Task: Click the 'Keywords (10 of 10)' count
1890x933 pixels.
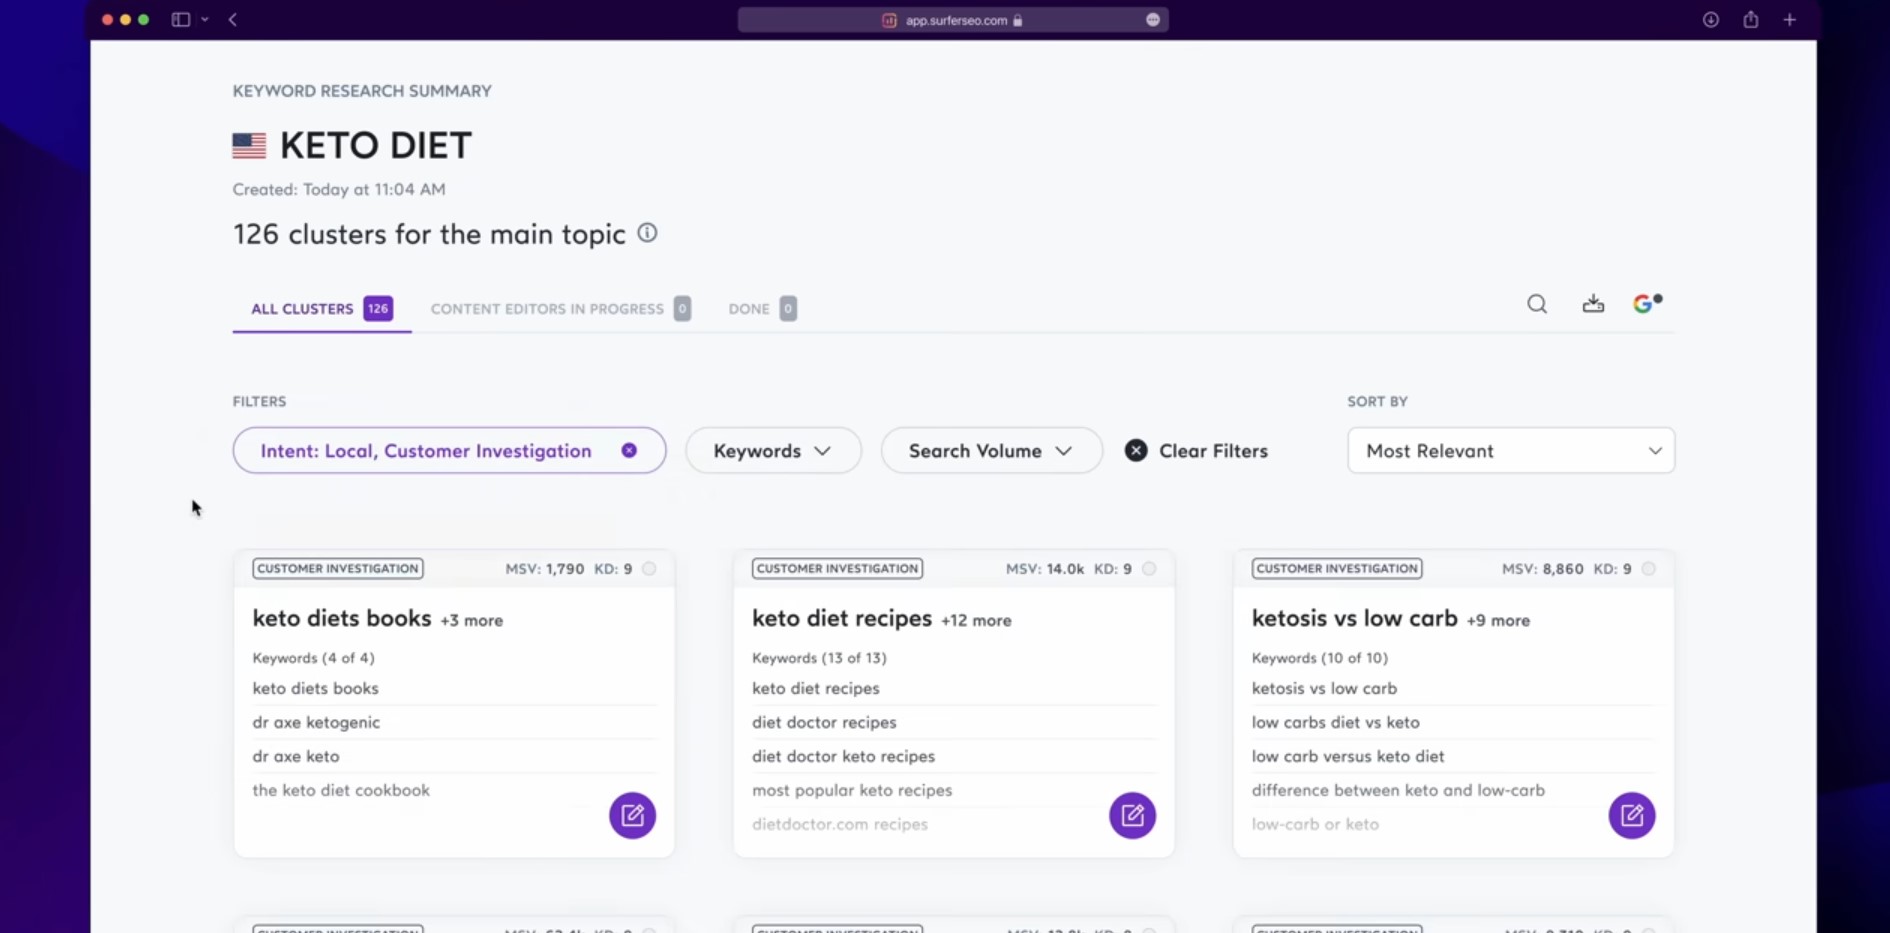Action: pyautogui.click(x=1320, y=658)
